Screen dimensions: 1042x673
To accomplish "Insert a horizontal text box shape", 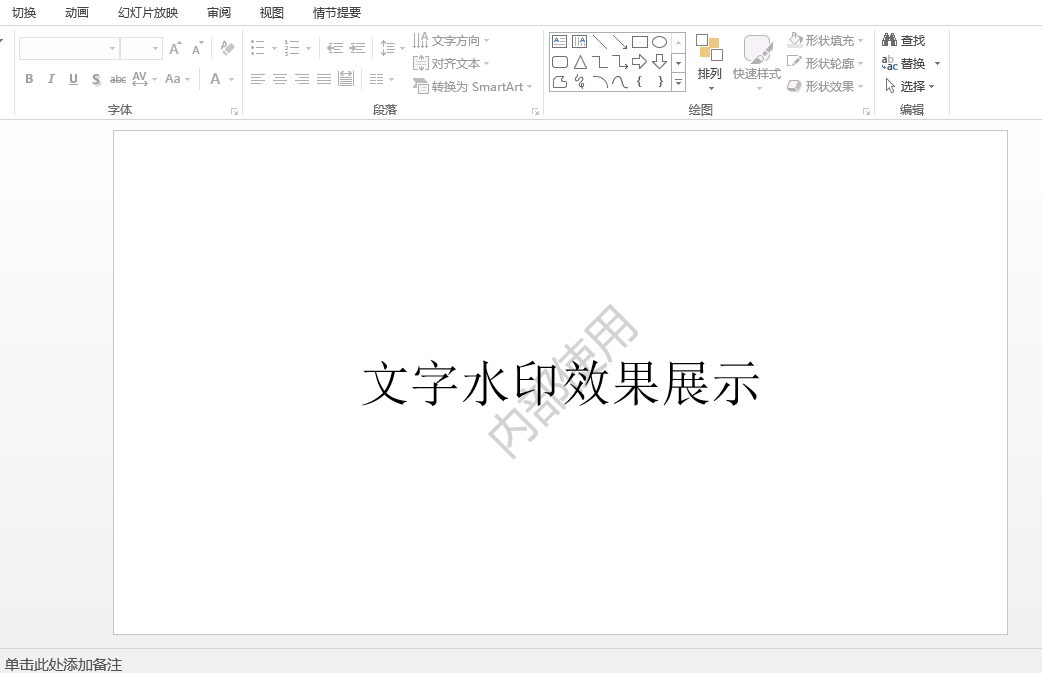I will (559, 41).
